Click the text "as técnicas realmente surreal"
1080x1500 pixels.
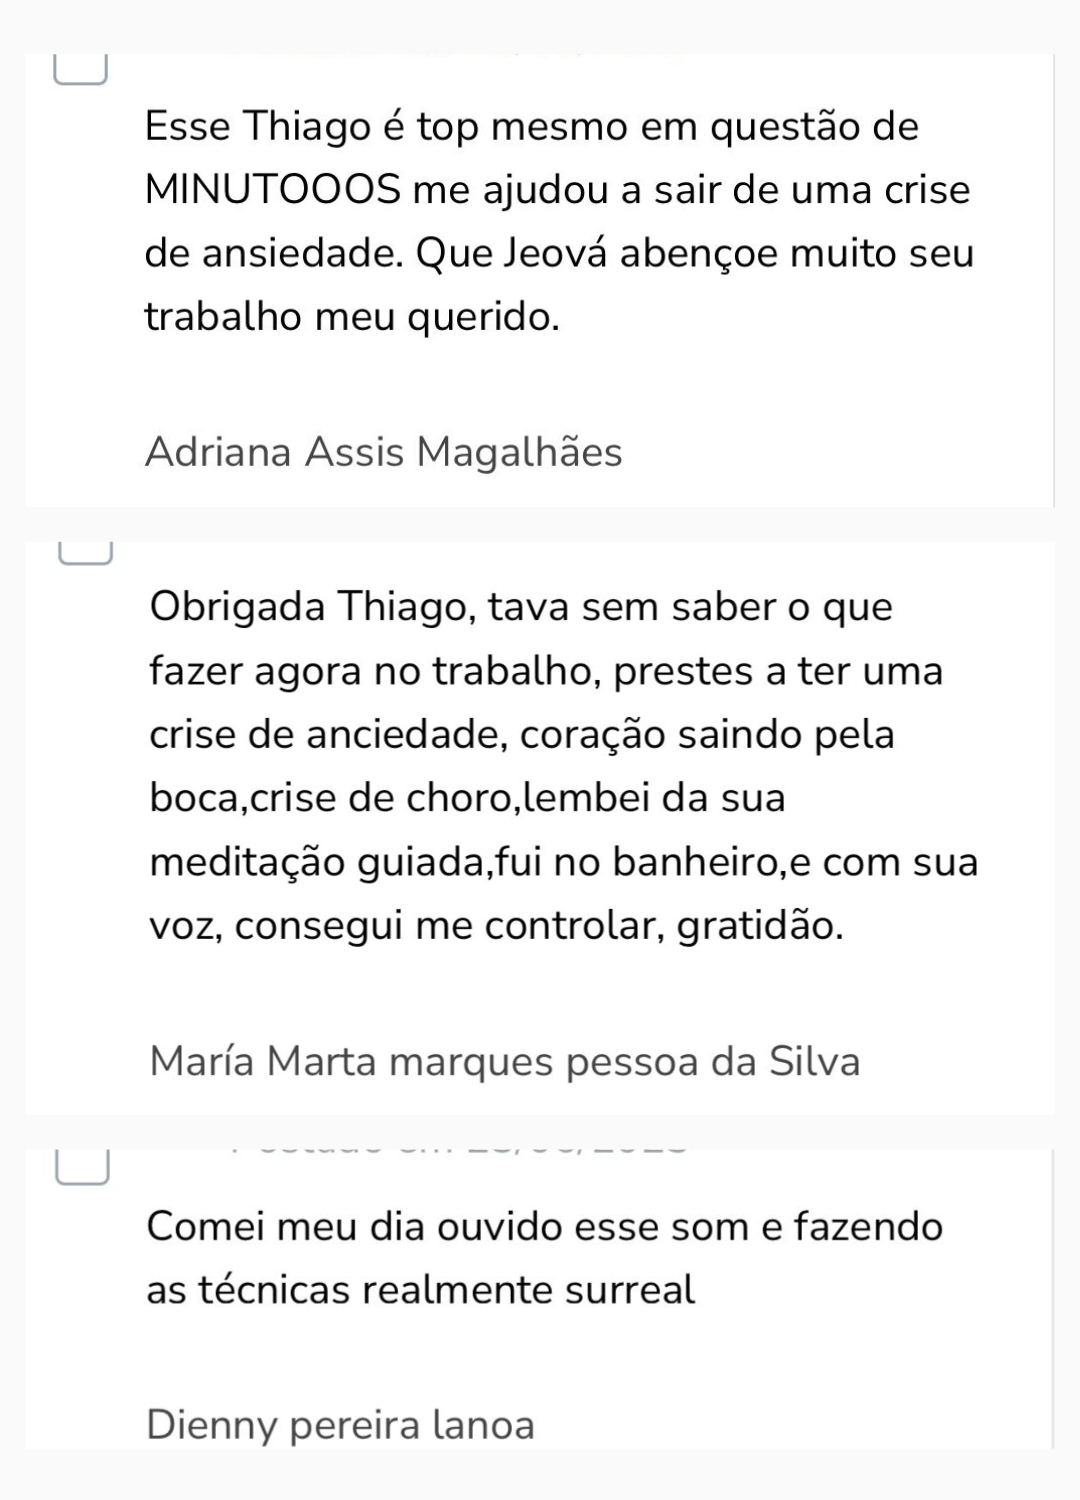(420, 1289)
